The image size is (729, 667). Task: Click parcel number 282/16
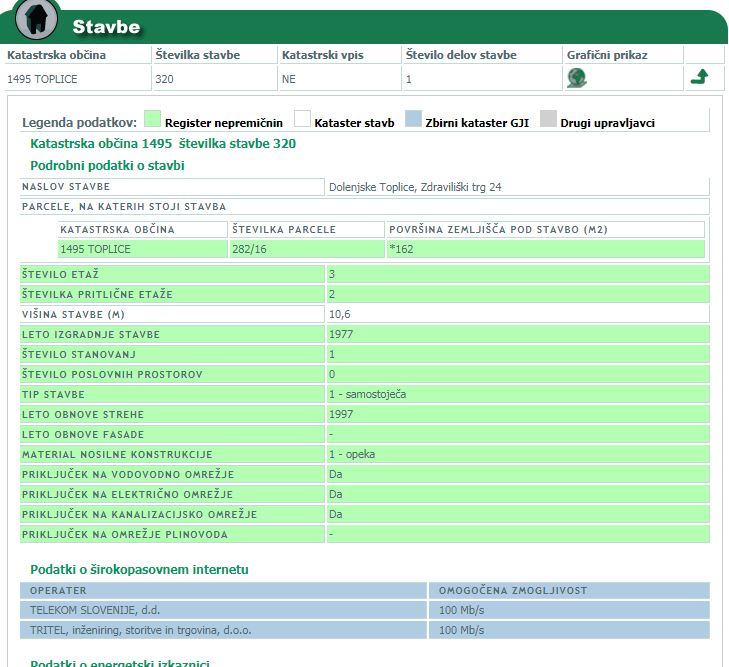tap(250, 249)
